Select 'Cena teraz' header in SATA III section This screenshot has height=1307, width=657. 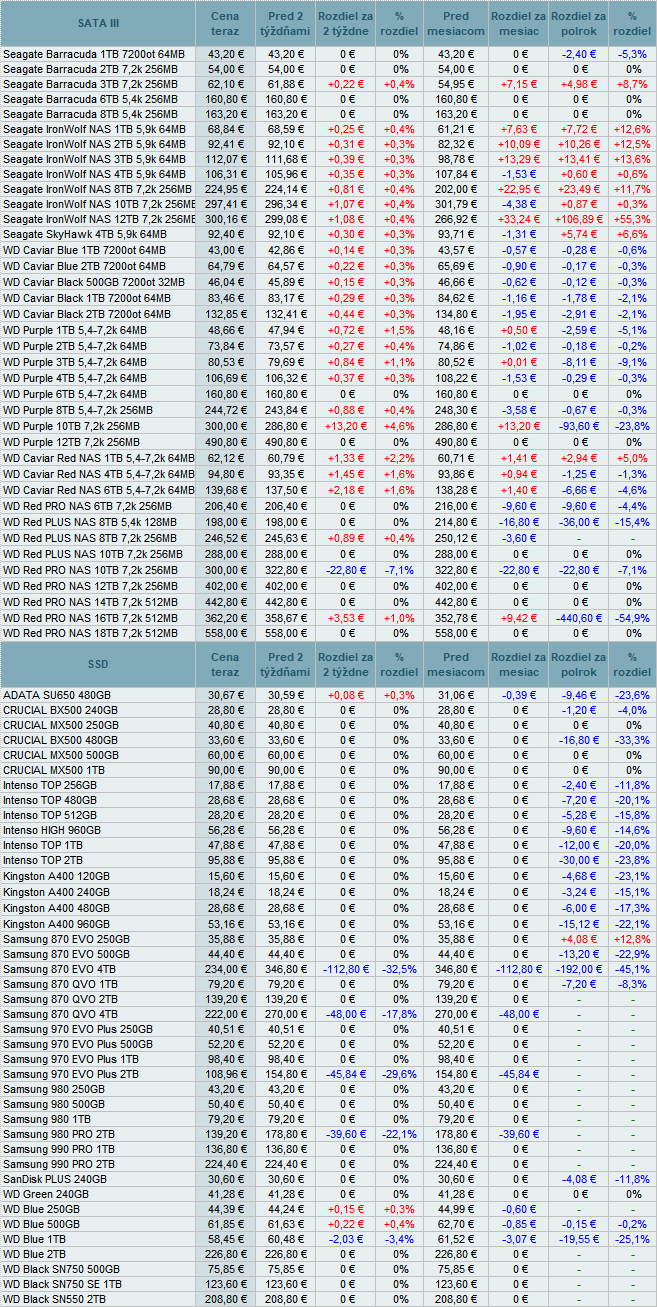225,24
